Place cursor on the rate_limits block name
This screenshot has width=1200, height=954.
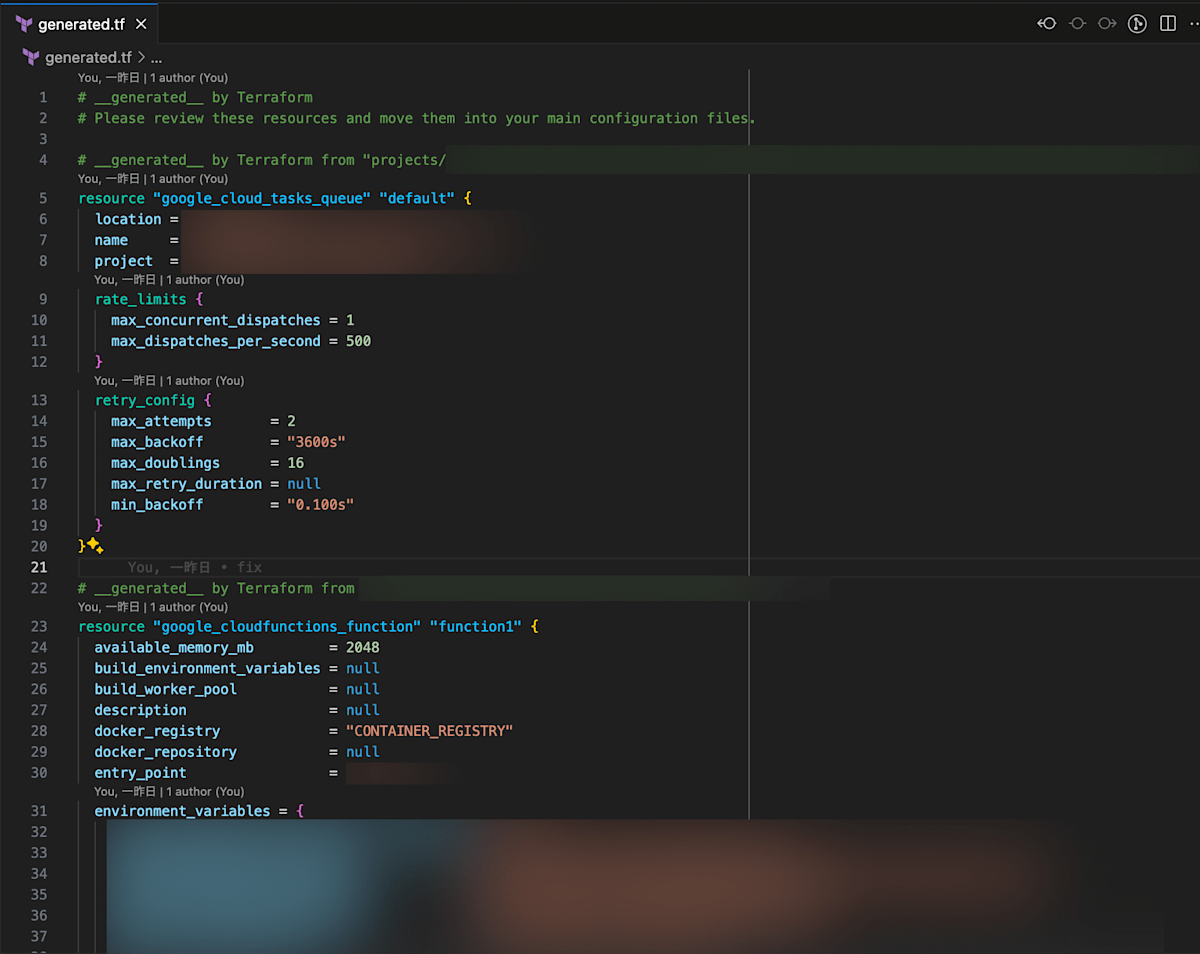tap(140, 299)
